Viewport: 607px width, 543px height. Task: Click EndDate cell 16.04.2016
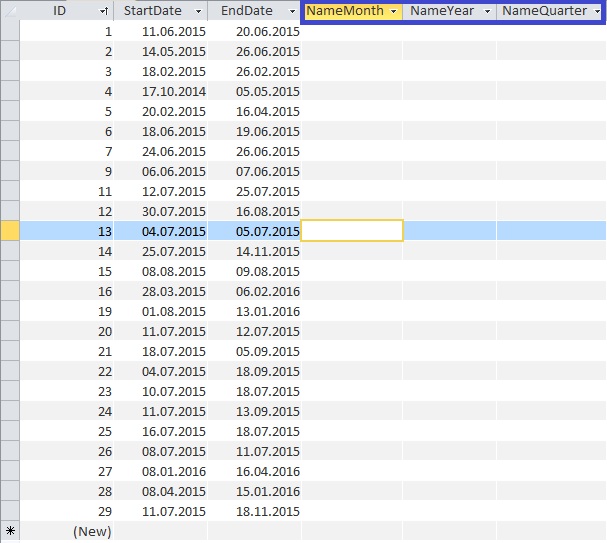click(x=254, y=471)
